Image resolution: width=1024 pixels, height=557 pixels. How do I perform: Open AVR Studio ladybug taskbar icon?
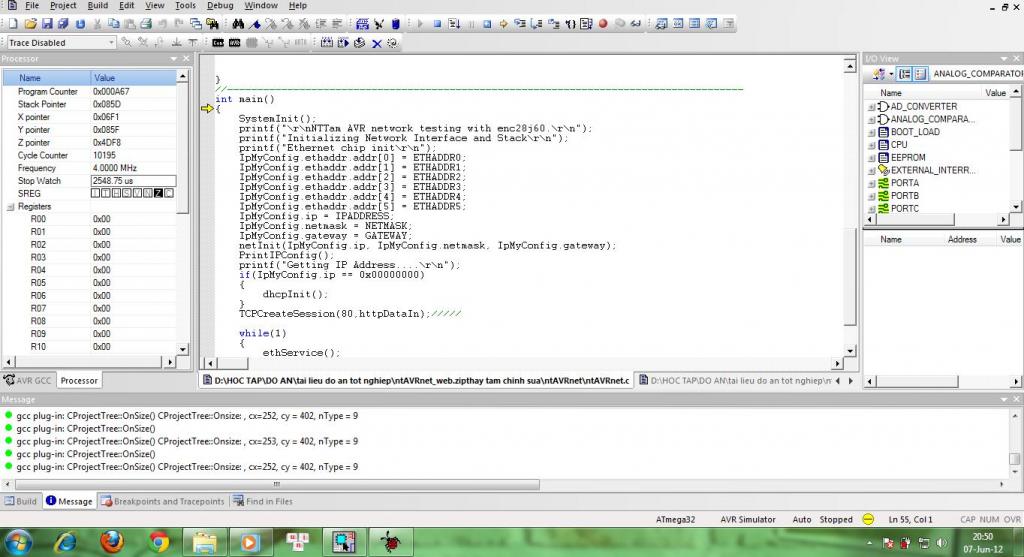[391, 542]
